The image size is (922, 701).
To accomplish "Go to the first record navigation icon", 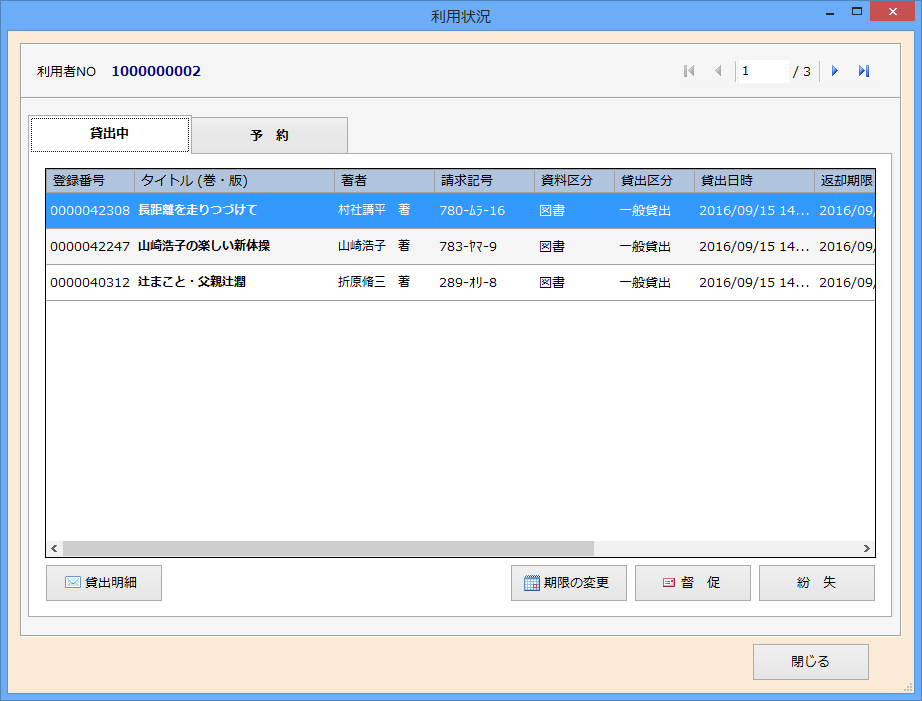I will pos(689,71).
